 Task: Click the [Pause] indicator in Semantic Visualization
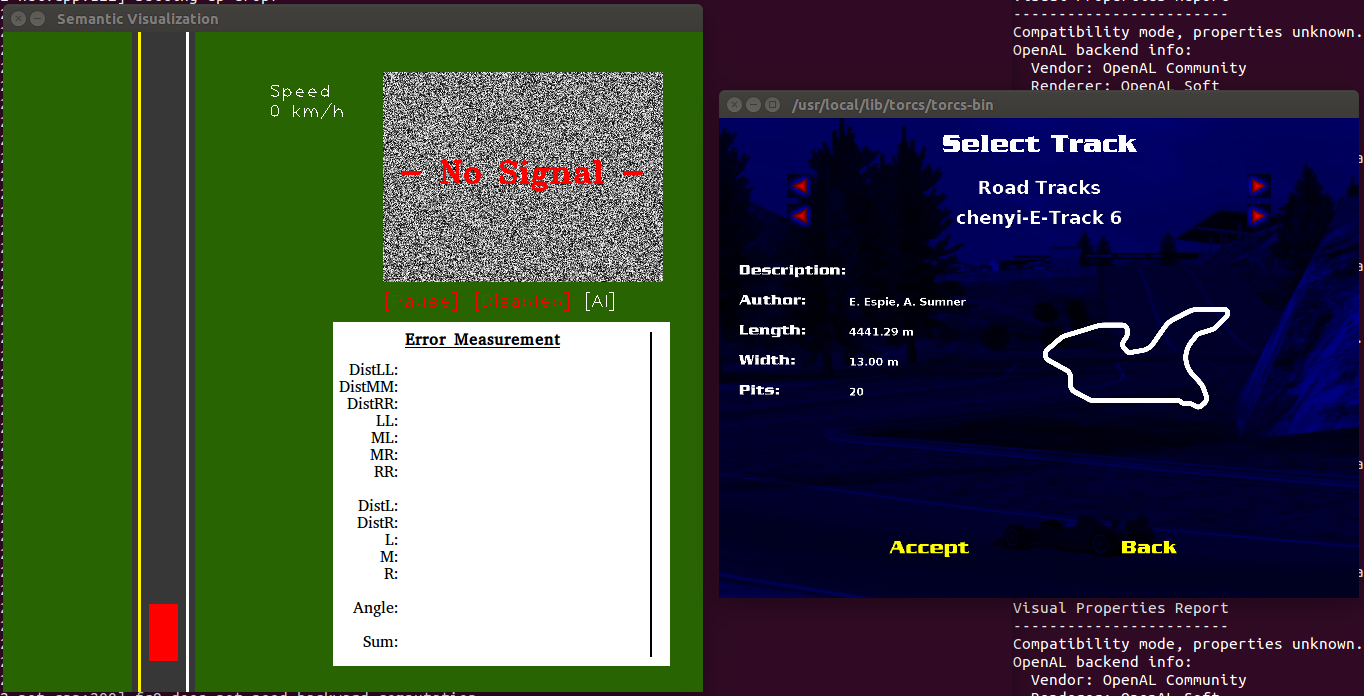(x=421, y=301)
